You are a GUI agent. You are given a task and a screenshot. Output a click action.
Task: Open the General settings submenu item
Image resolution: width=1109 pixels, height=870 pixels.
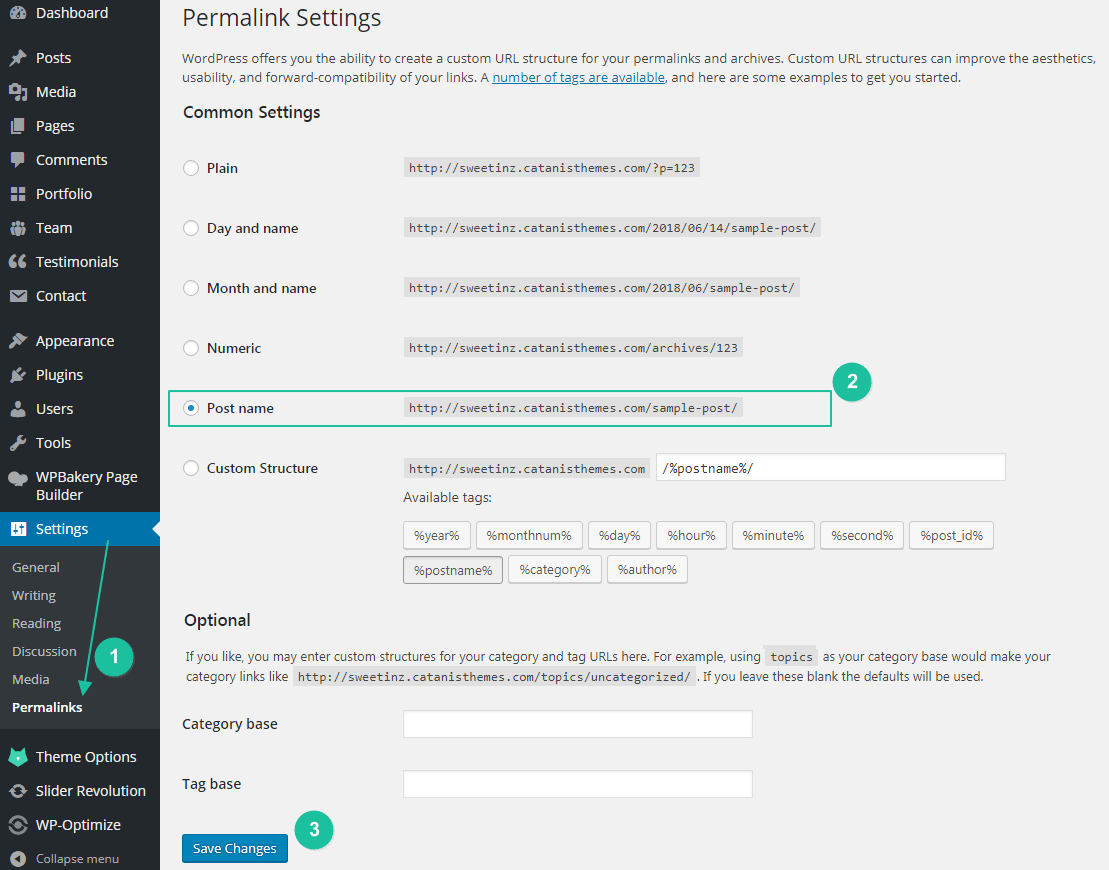pyautogui.click(x=35, y=567)
